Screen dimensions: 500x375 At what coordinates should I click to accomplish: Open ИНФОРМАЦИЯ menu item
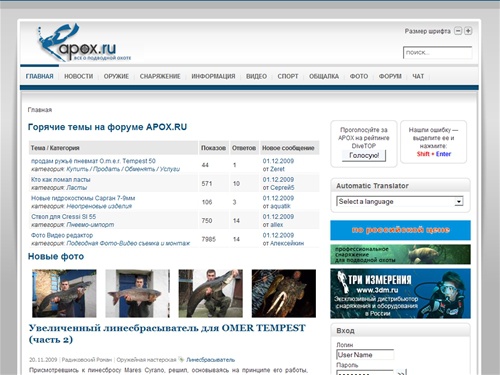click(x=213, y=76)
